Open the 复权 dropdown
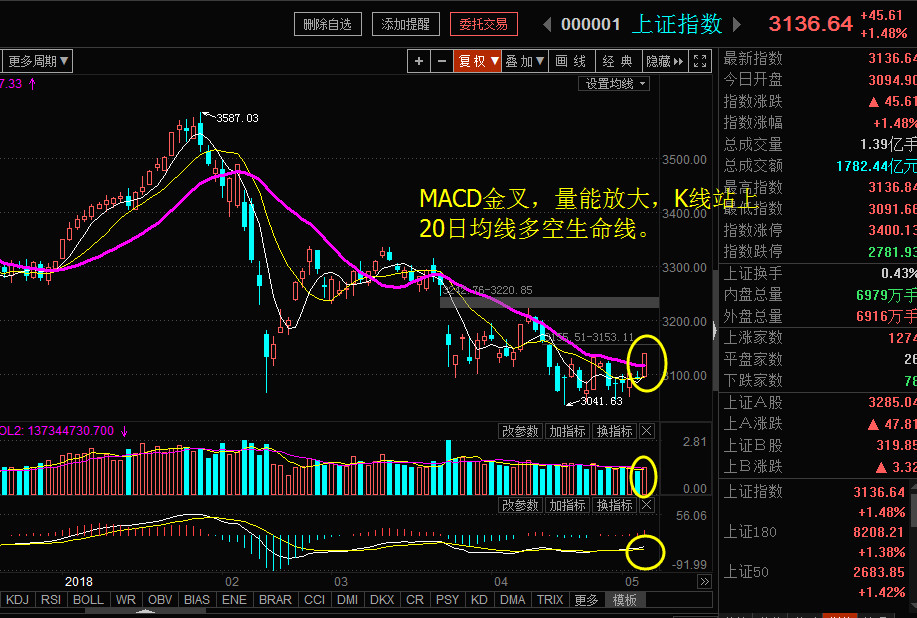Viewport: 917px width, 618px height. pyautogui.click(x=477, y=61)
